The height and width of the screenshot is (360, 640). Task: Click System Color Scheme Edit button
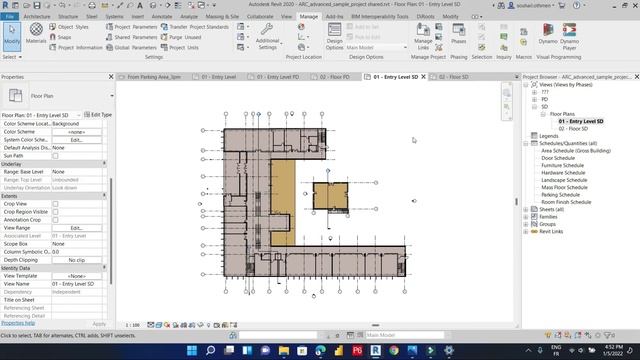tap(77, 140)
